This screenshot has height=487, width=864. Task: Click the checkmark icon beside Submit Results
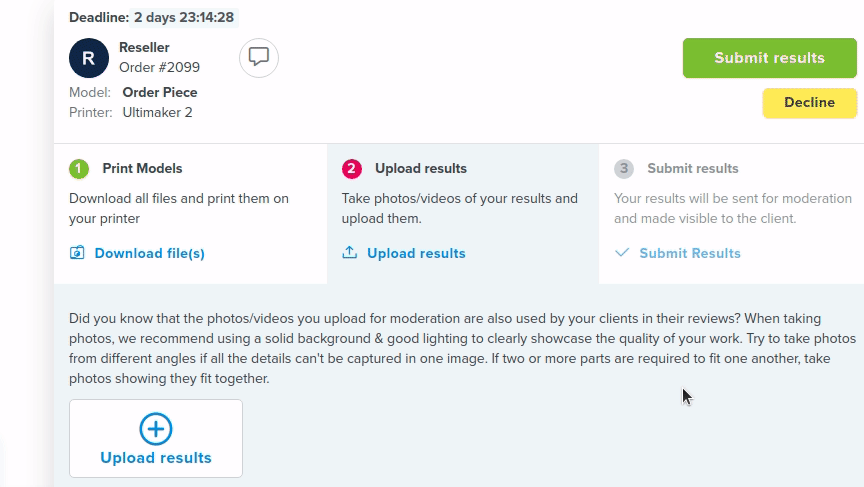[622, 252]
